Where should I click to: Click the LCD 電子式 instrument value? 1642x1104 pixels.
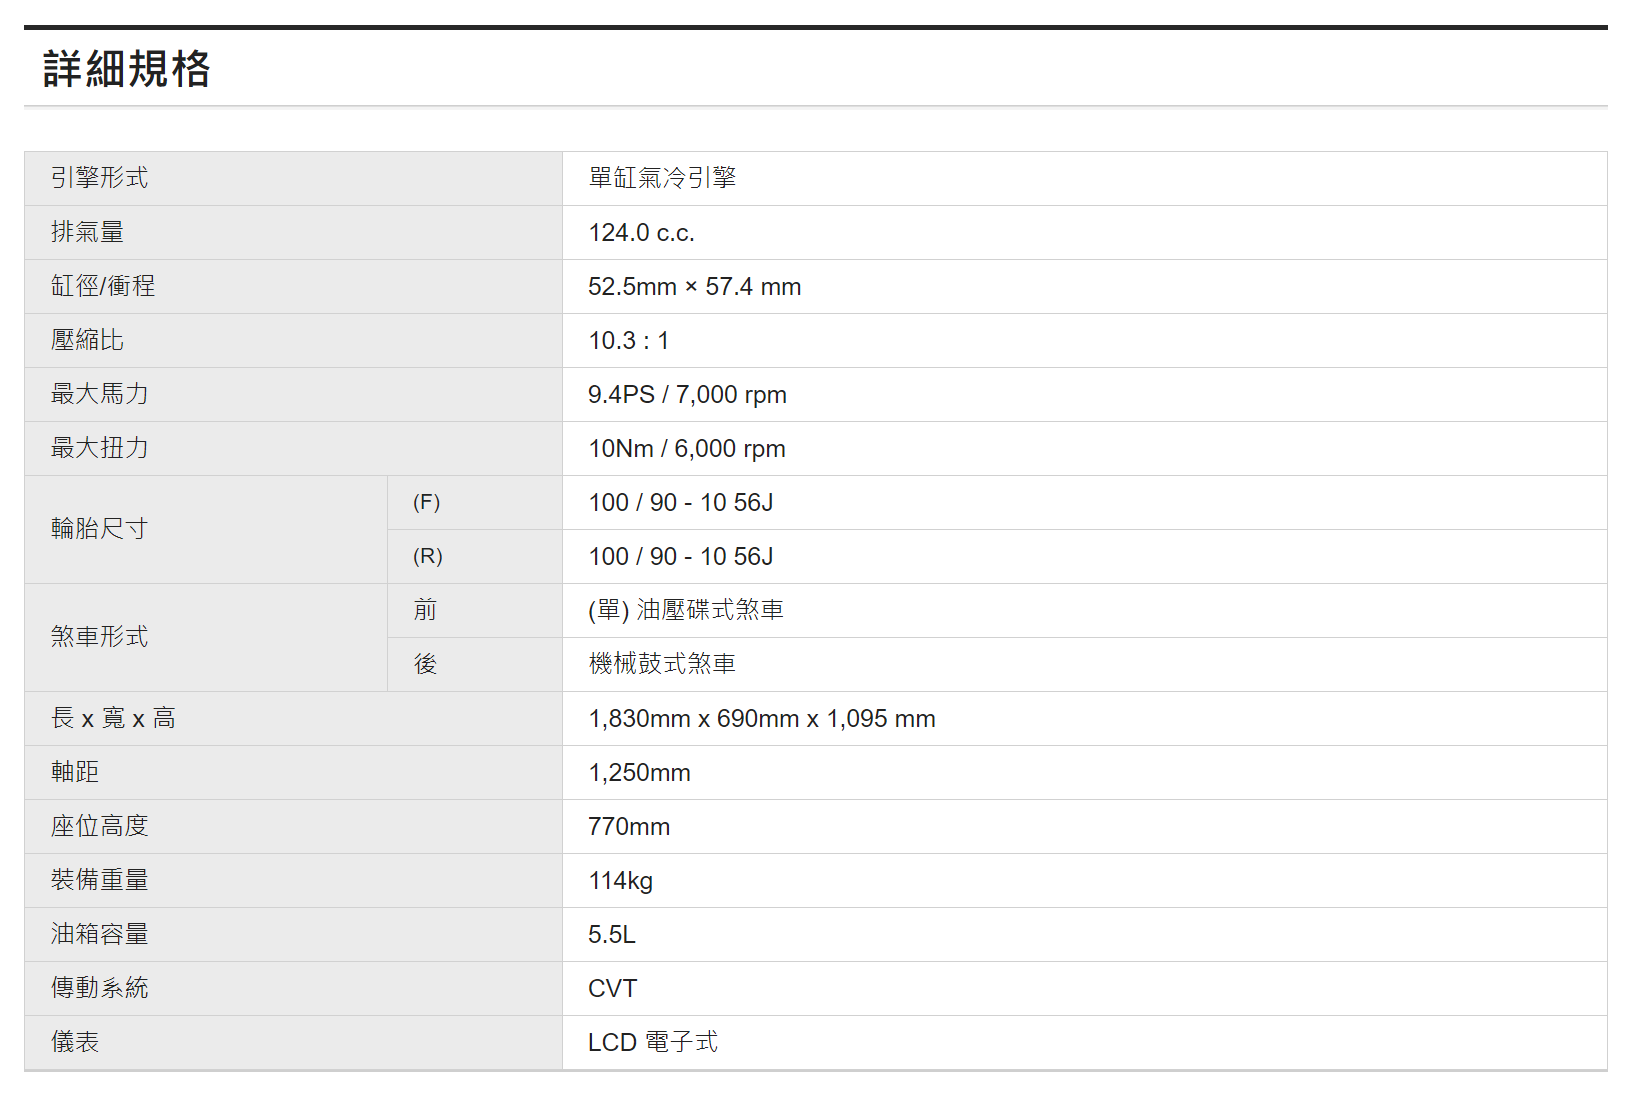point(652,1043)
